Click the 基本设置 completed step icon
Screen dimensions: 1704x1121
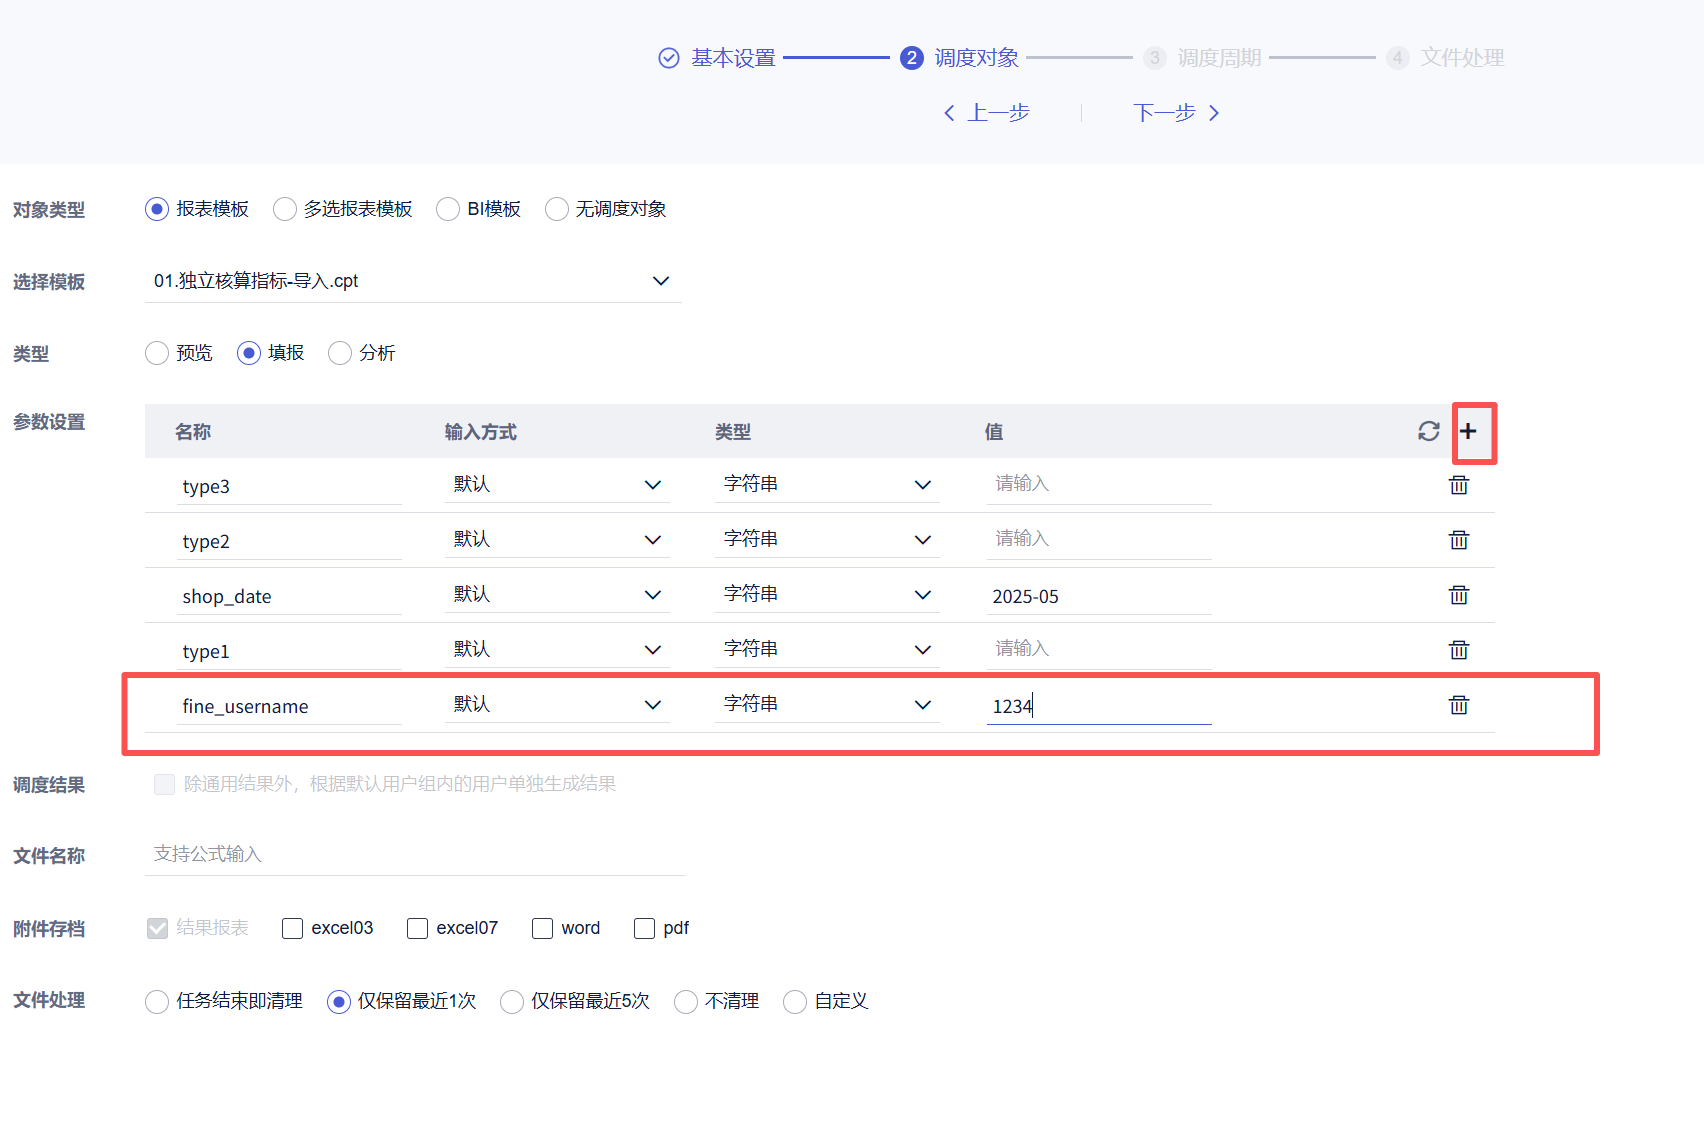pos(669,58)
